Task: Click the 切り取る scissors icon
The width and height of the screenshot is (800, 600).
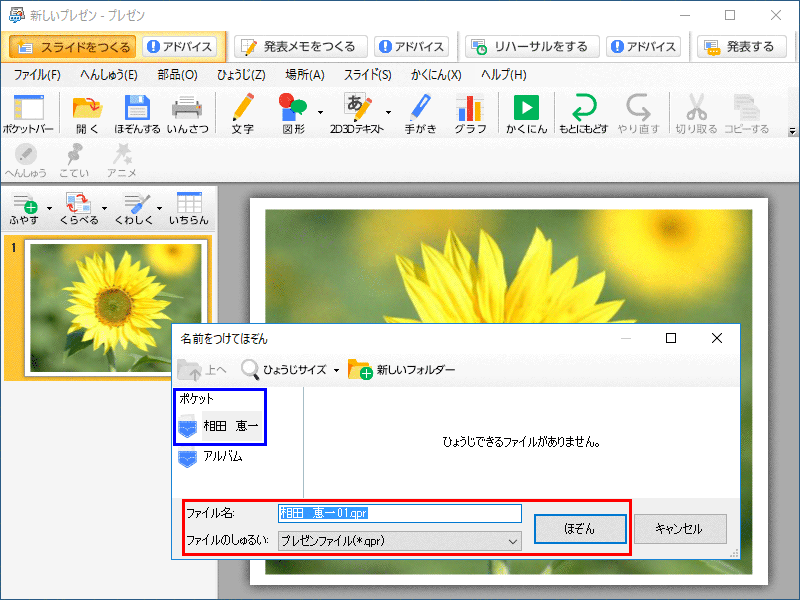Action: pos(696,107)
